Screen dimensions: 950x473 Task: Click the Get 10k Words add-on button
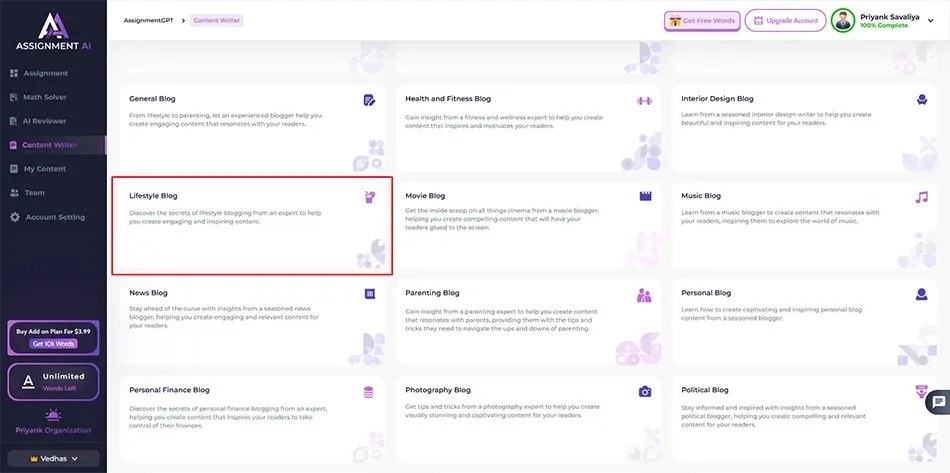click(53, 343)
